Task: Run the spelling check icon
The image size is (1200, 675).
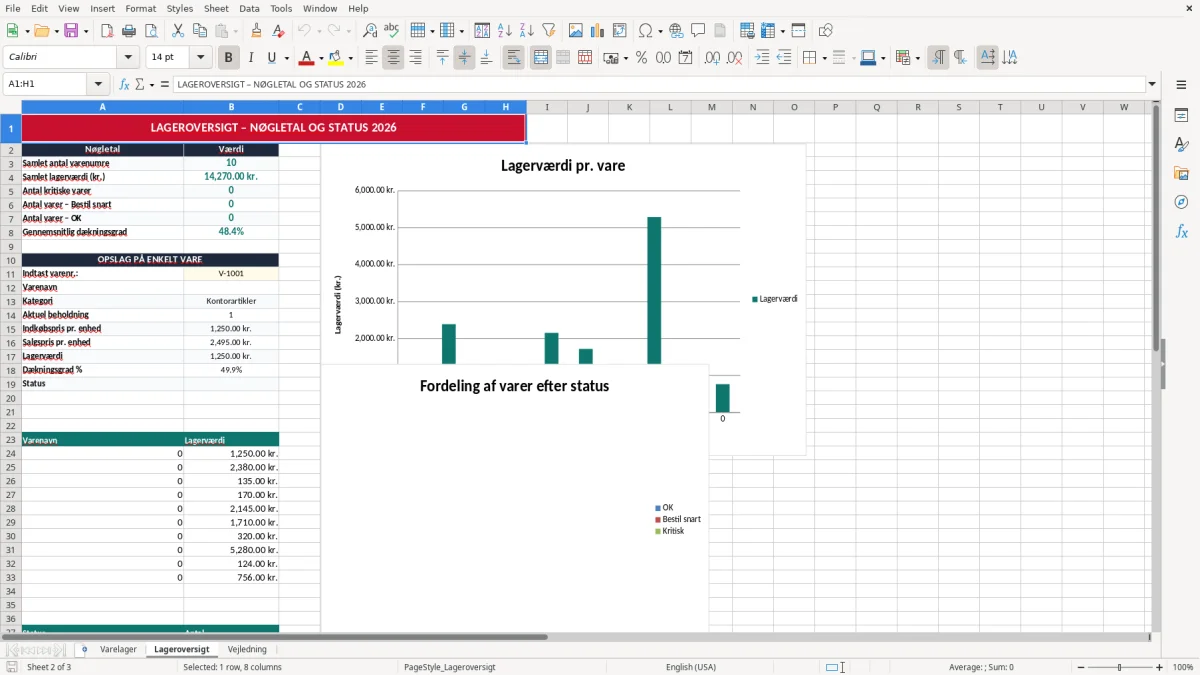Action: coord(392,31)
